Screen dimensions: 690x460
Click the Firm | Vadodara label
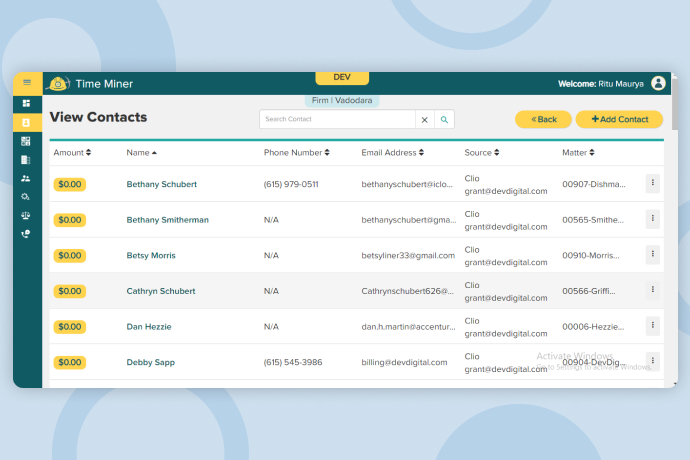342,100
